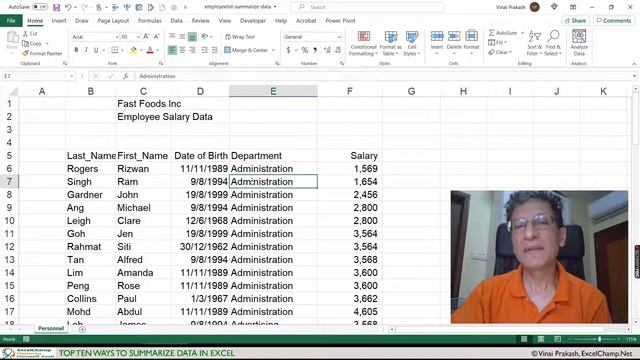This screenshot has height=360, width=640.
Task: Switch to the Formulas tab
Action: [x=149, y=20]
